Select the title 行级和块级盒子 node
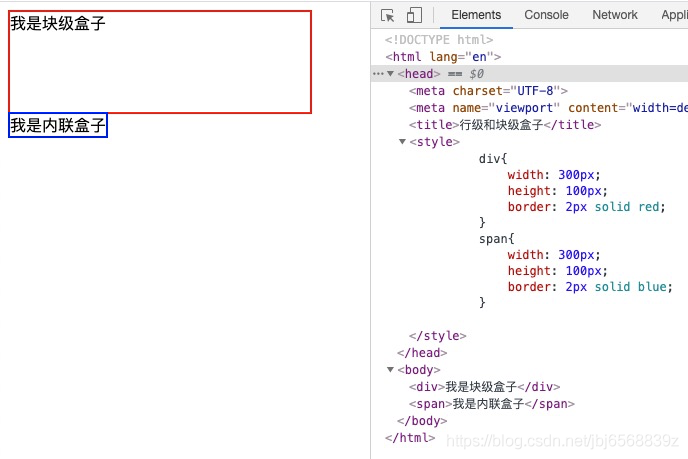The width and height of the screenshot is (688, 459). [x=505, y=125]
